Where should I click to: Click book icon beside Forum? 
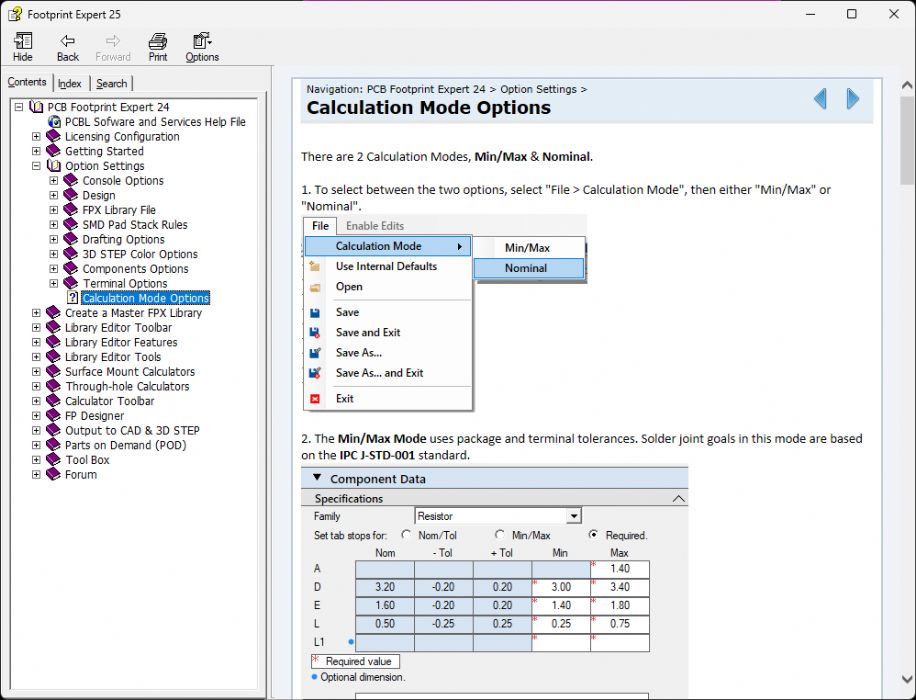coord(53,474)
